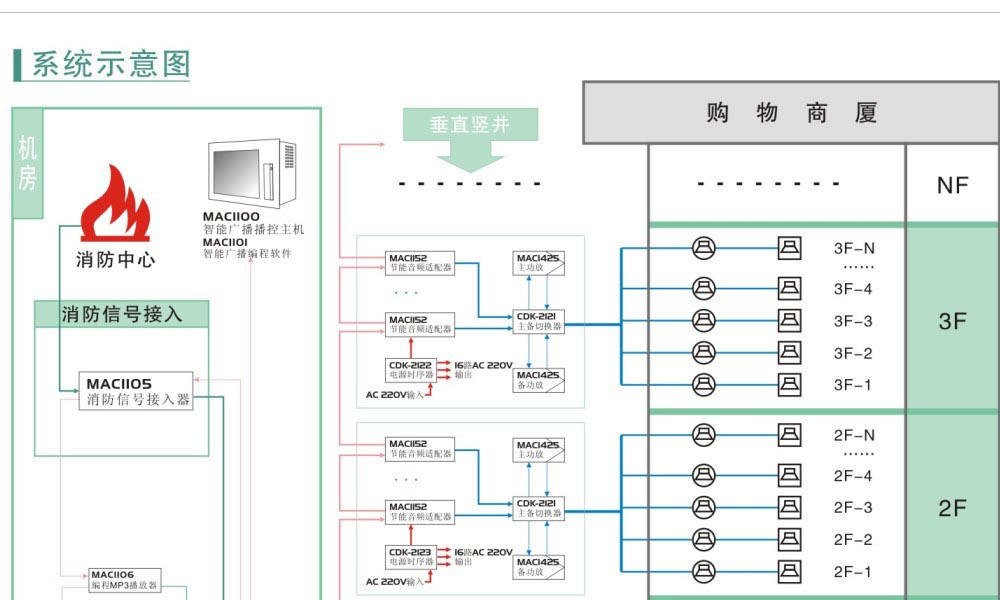Click the round speaker icon in row 3F-2

click(704, 352)
